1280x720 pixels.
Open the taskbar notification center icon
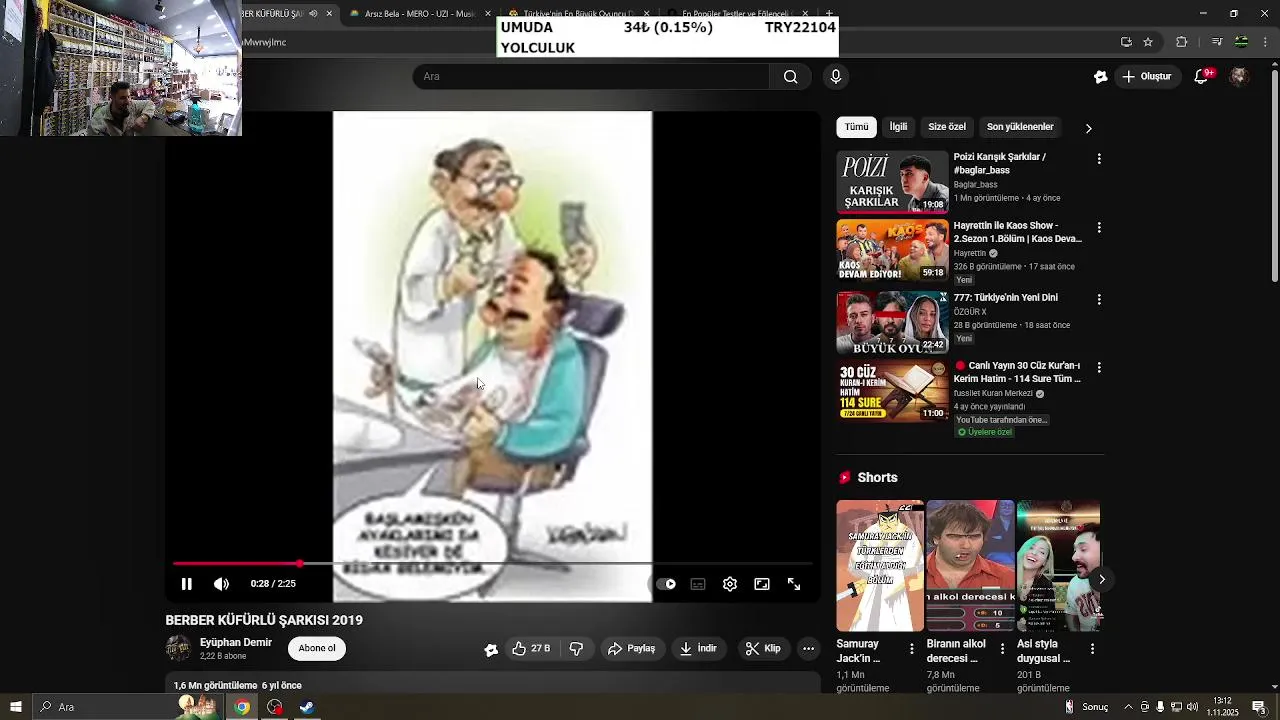click(x=1259, y=707)
